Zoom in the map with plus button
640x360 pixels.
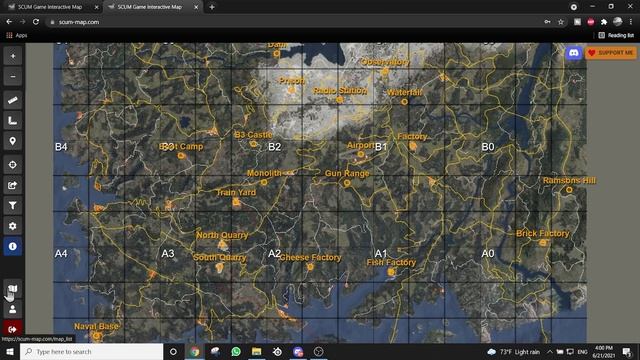[x=13, y=56]
